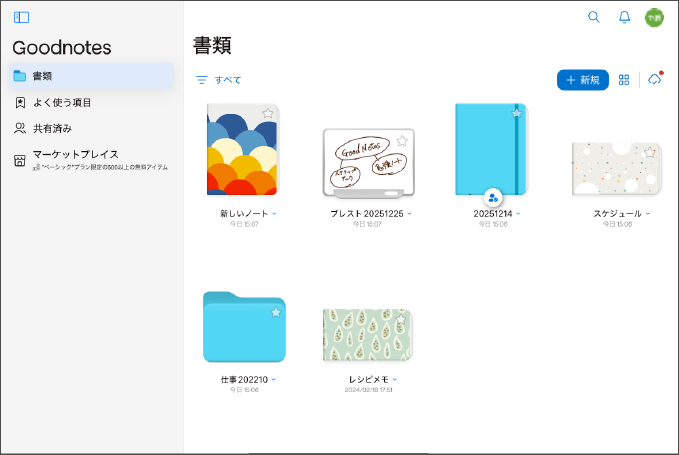Open the 新しいノート notebook cover
The image size is (679, 455).
pos(242,149)
